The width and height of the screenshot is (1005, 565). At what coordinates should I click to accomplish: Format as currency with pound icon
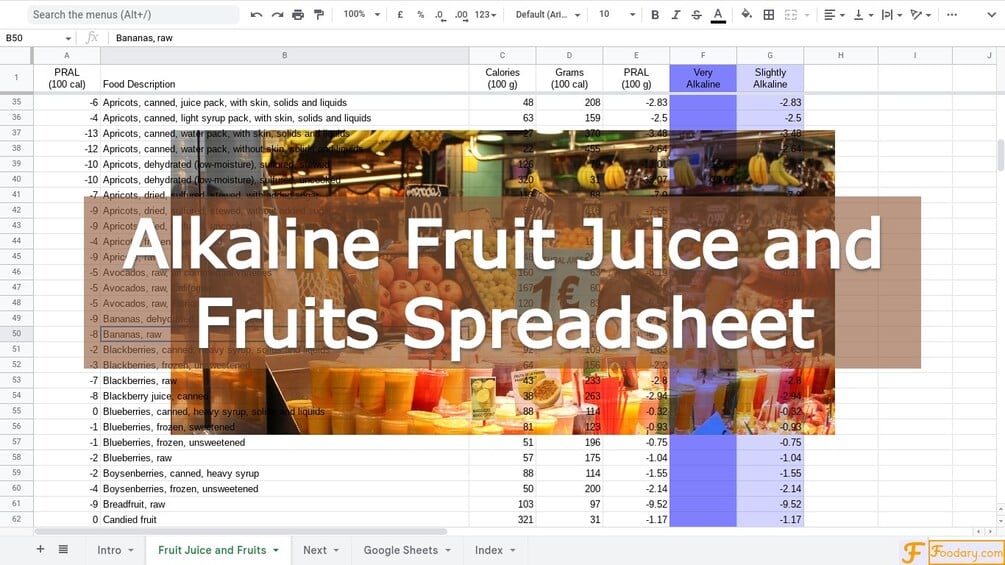tap(400, 14)
